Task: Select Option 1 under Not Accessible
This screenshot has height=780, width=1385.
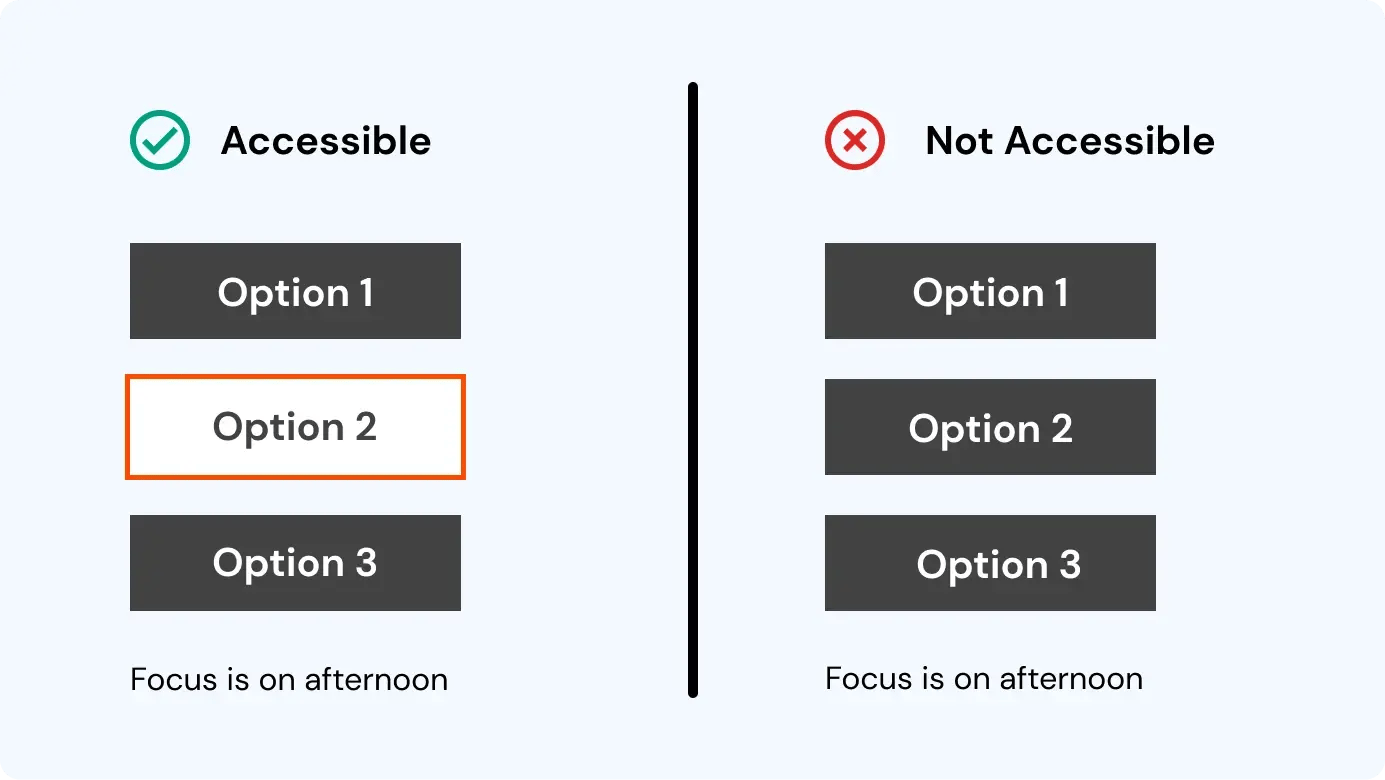Action: tap(990, 291)
